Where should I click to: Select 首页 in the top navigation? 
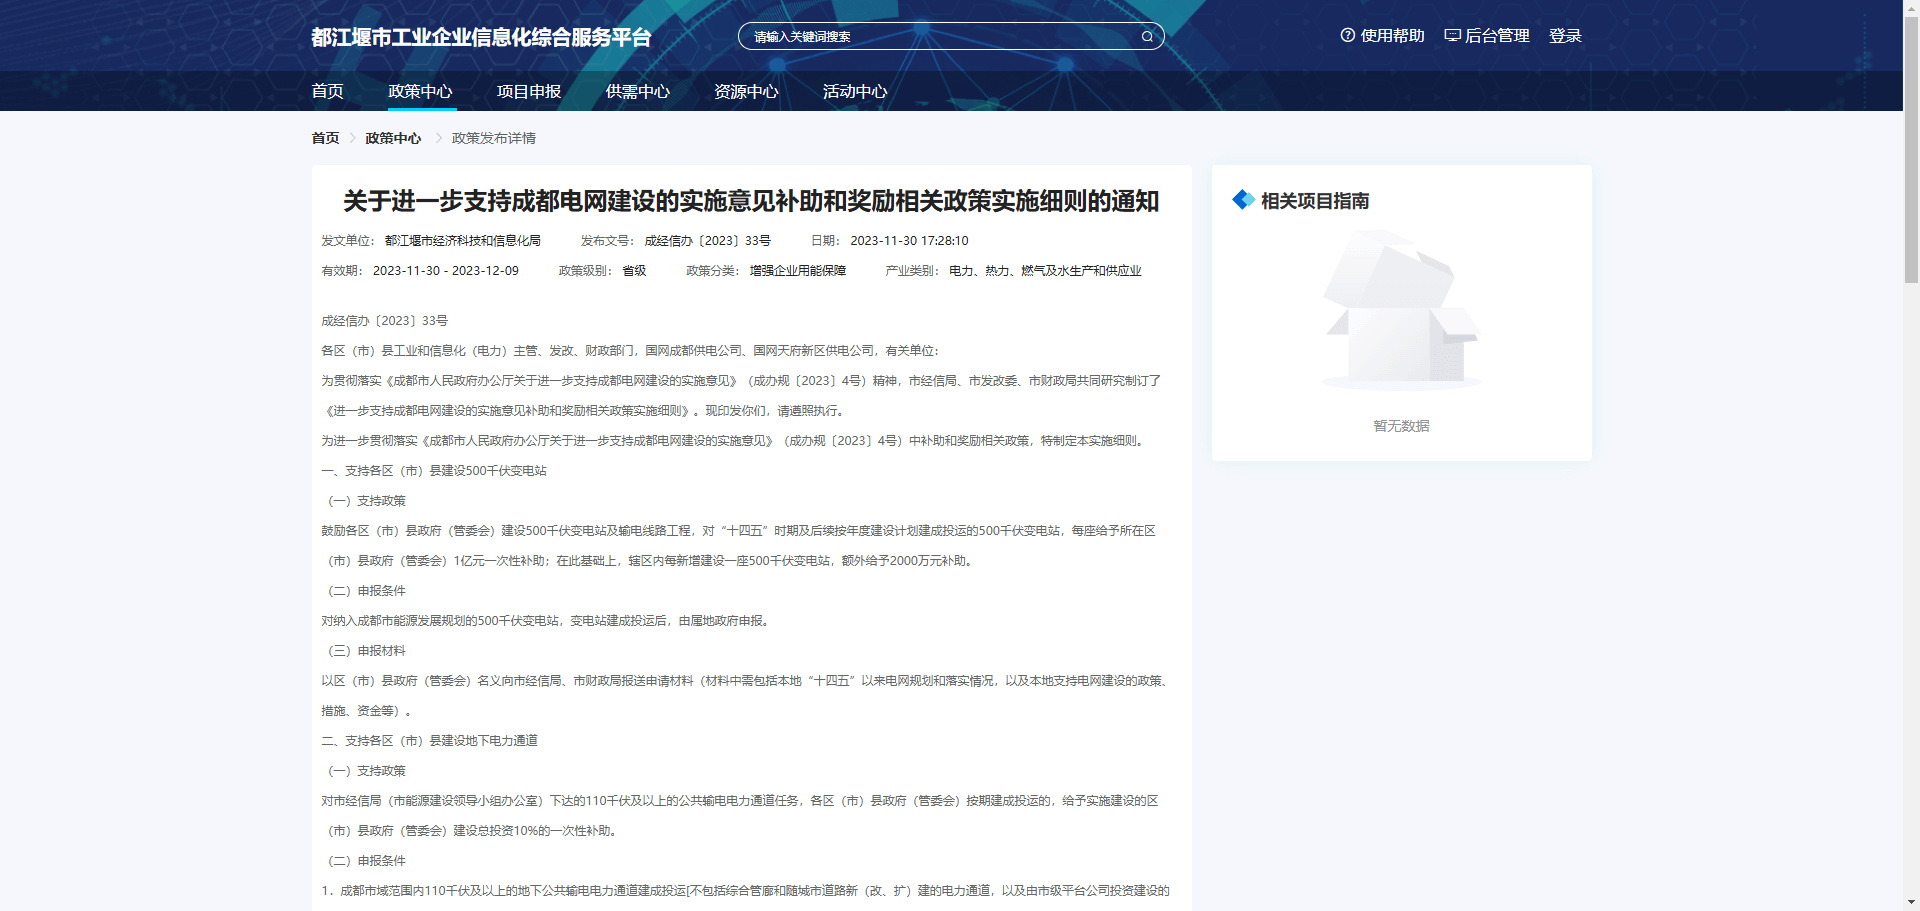pos(328,91)
